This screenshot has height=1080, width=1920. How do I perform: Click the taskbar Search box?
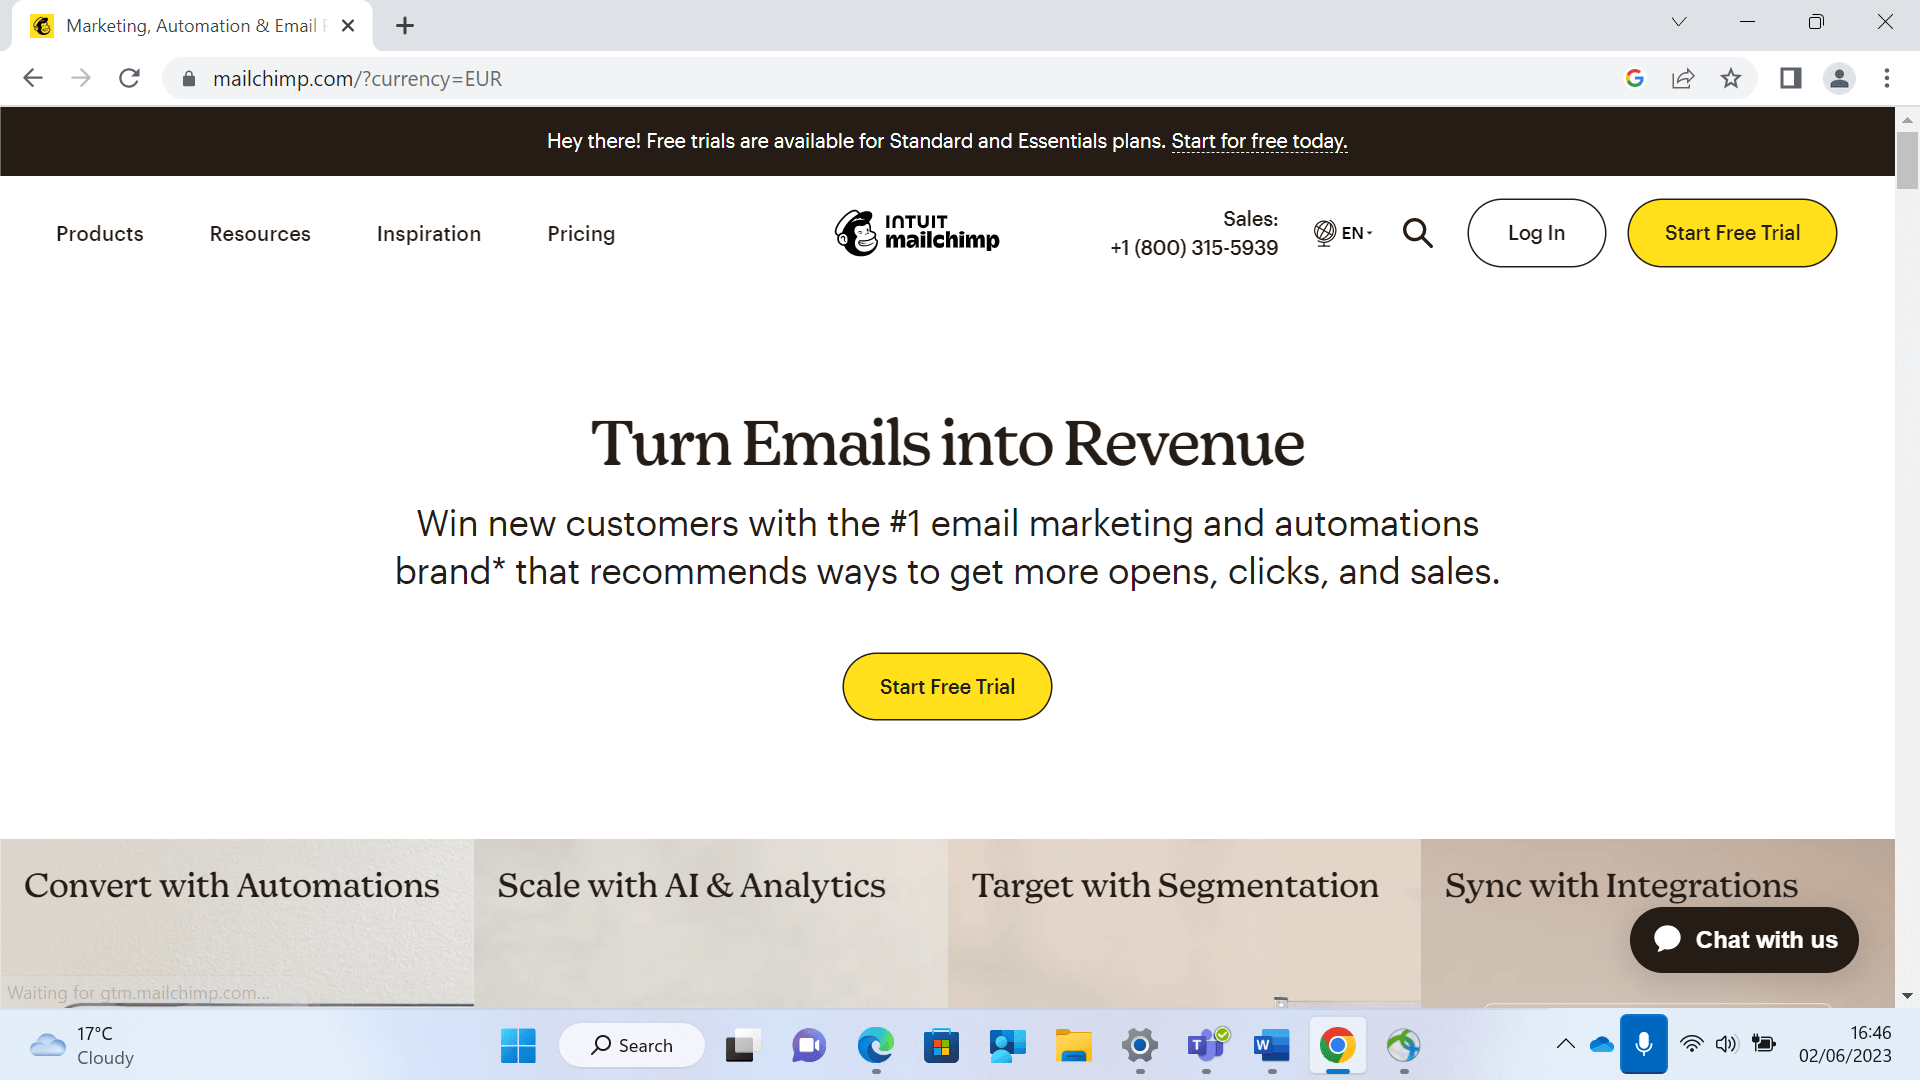point(632,1046)
